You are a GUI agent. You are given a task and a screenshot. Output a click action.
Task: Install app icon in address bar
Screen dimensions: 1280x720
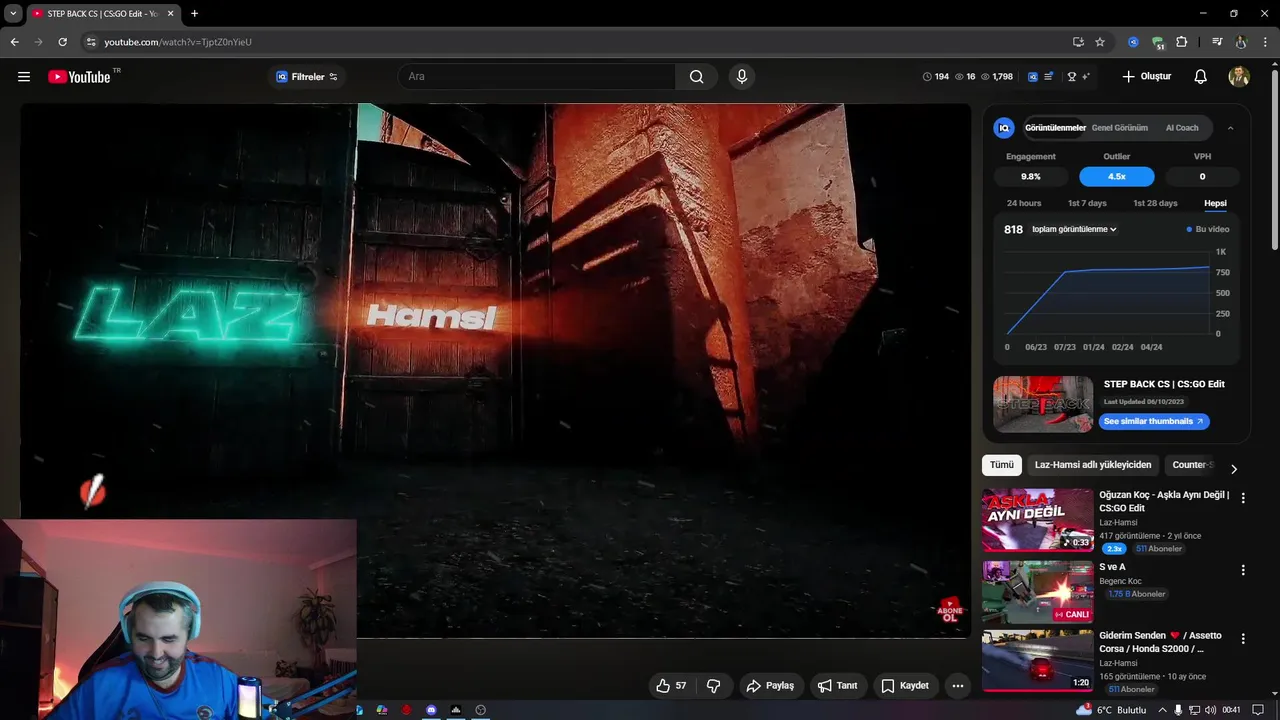click(1078, 42)
